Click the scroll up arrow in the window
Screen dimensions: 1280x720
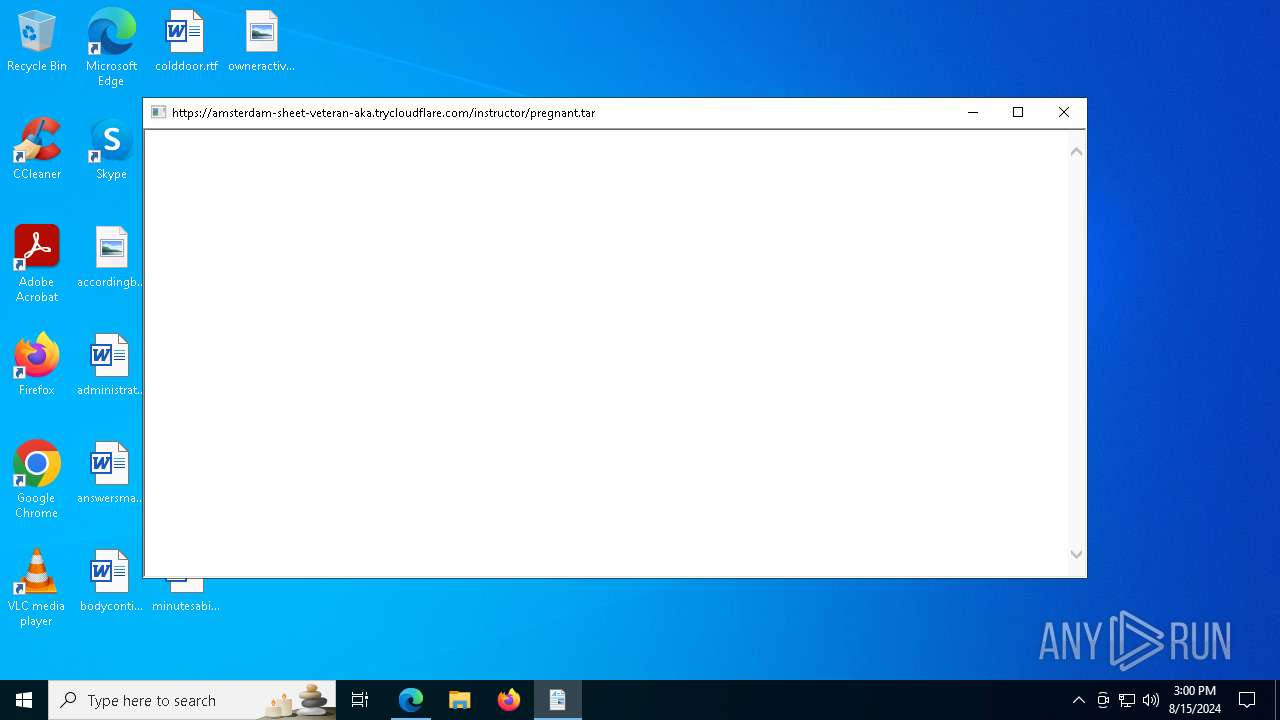(1077, 152)
